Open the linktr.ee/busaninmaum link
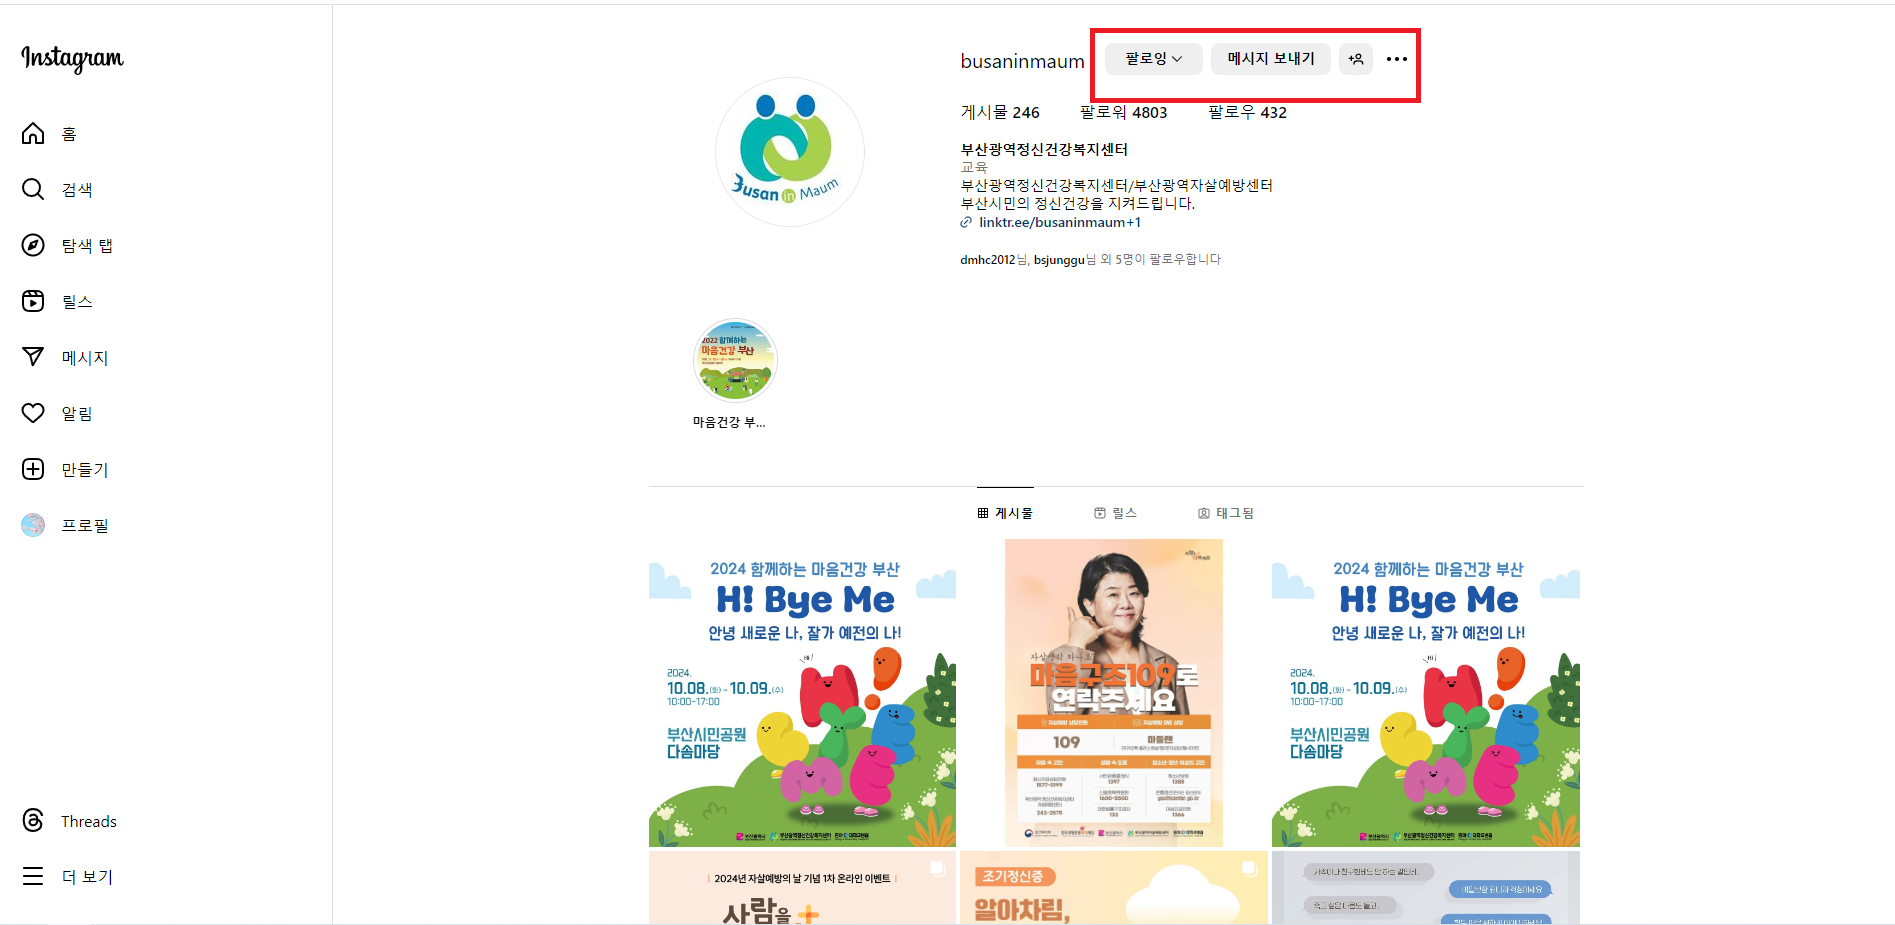Screen dimensions: 1895x925 1058,222
